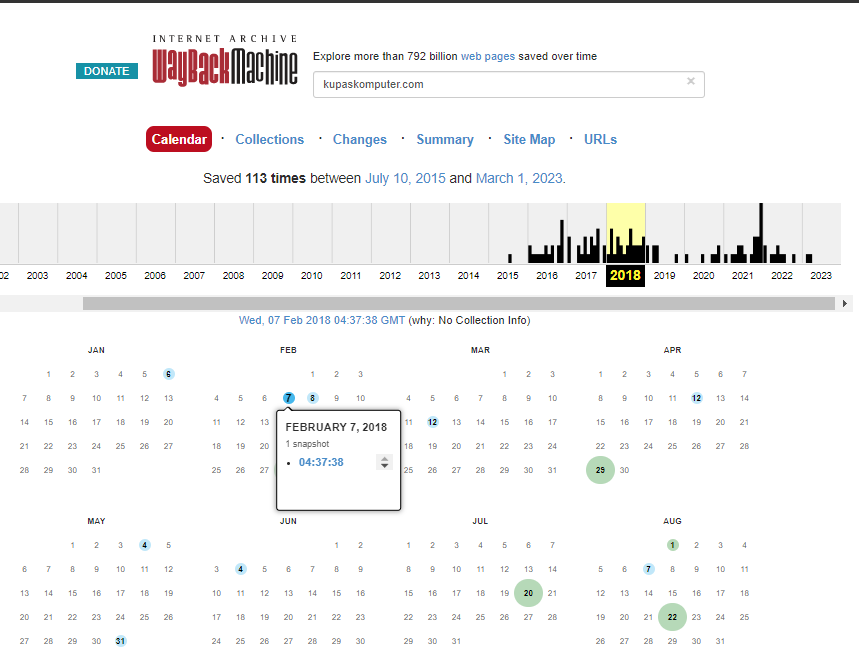This screenshot has height=650, width=859.
Task: Select year 2016 in the timeline
Action: tap(547, 276)
